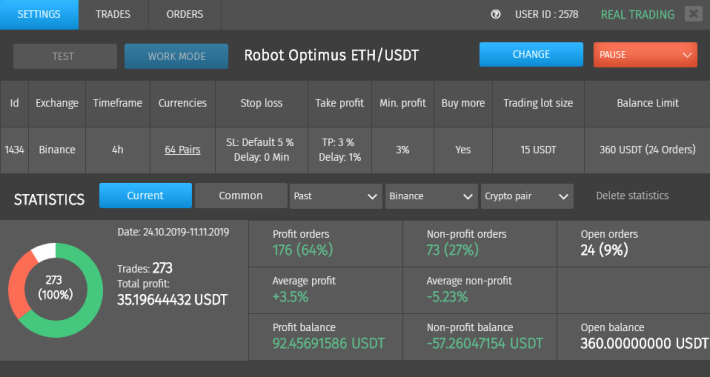Viewport: 710px width, 377px height.
Task: Click the Delete statistics link
Action: pyautogui.click(x=632, y=196)
